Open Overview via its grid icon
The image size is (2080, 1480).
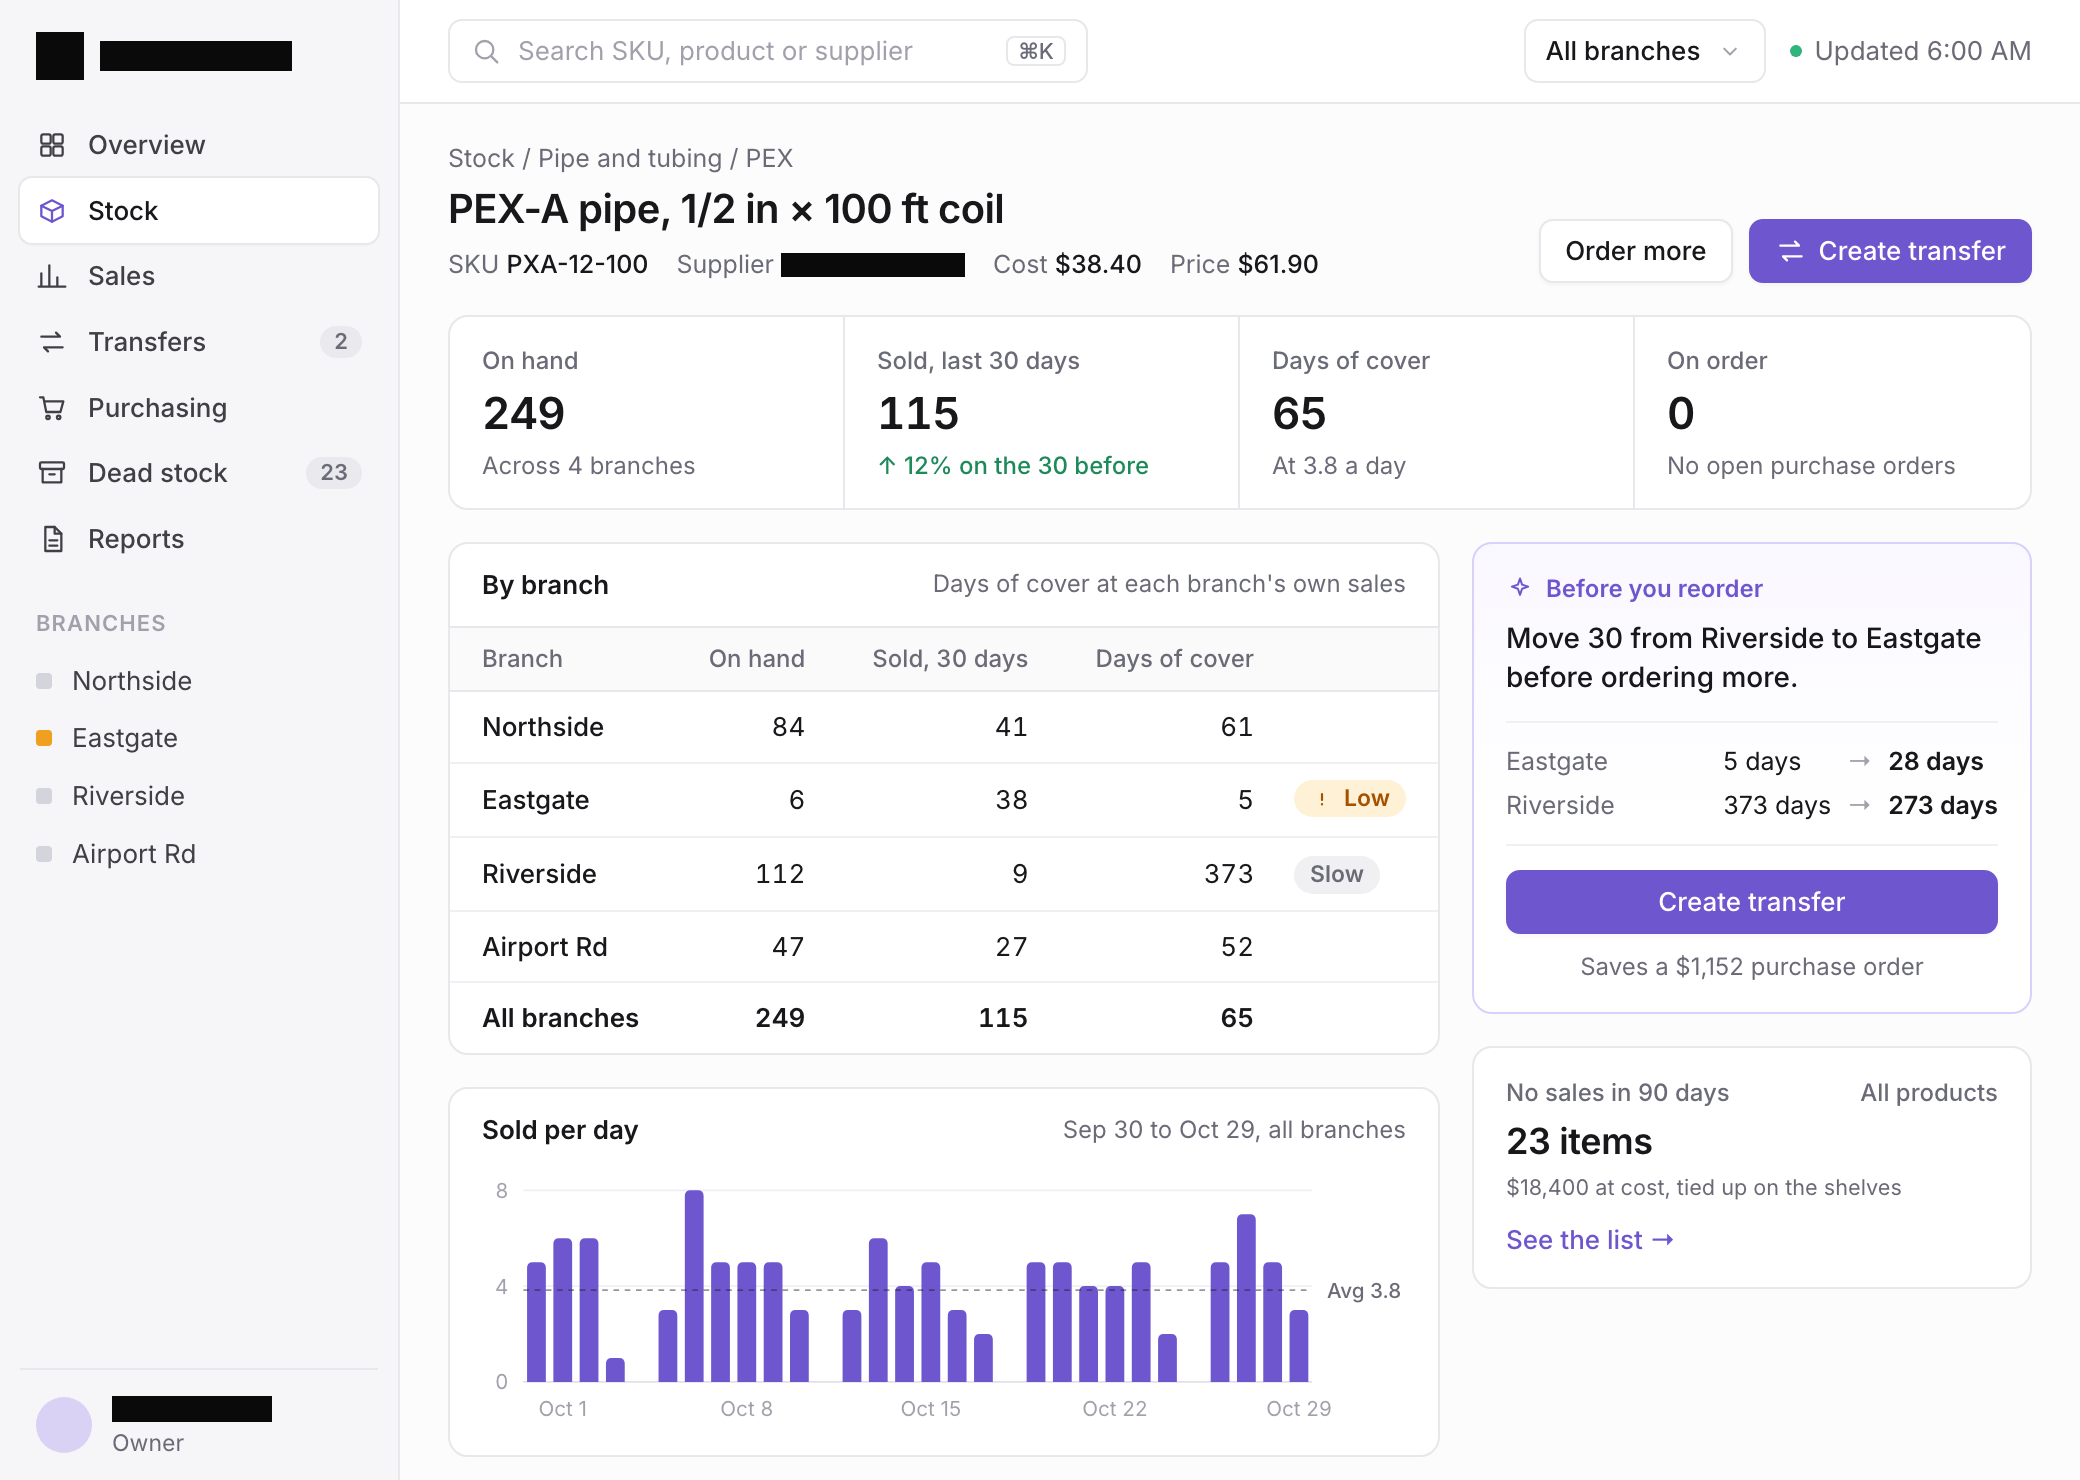click(52, 145)
